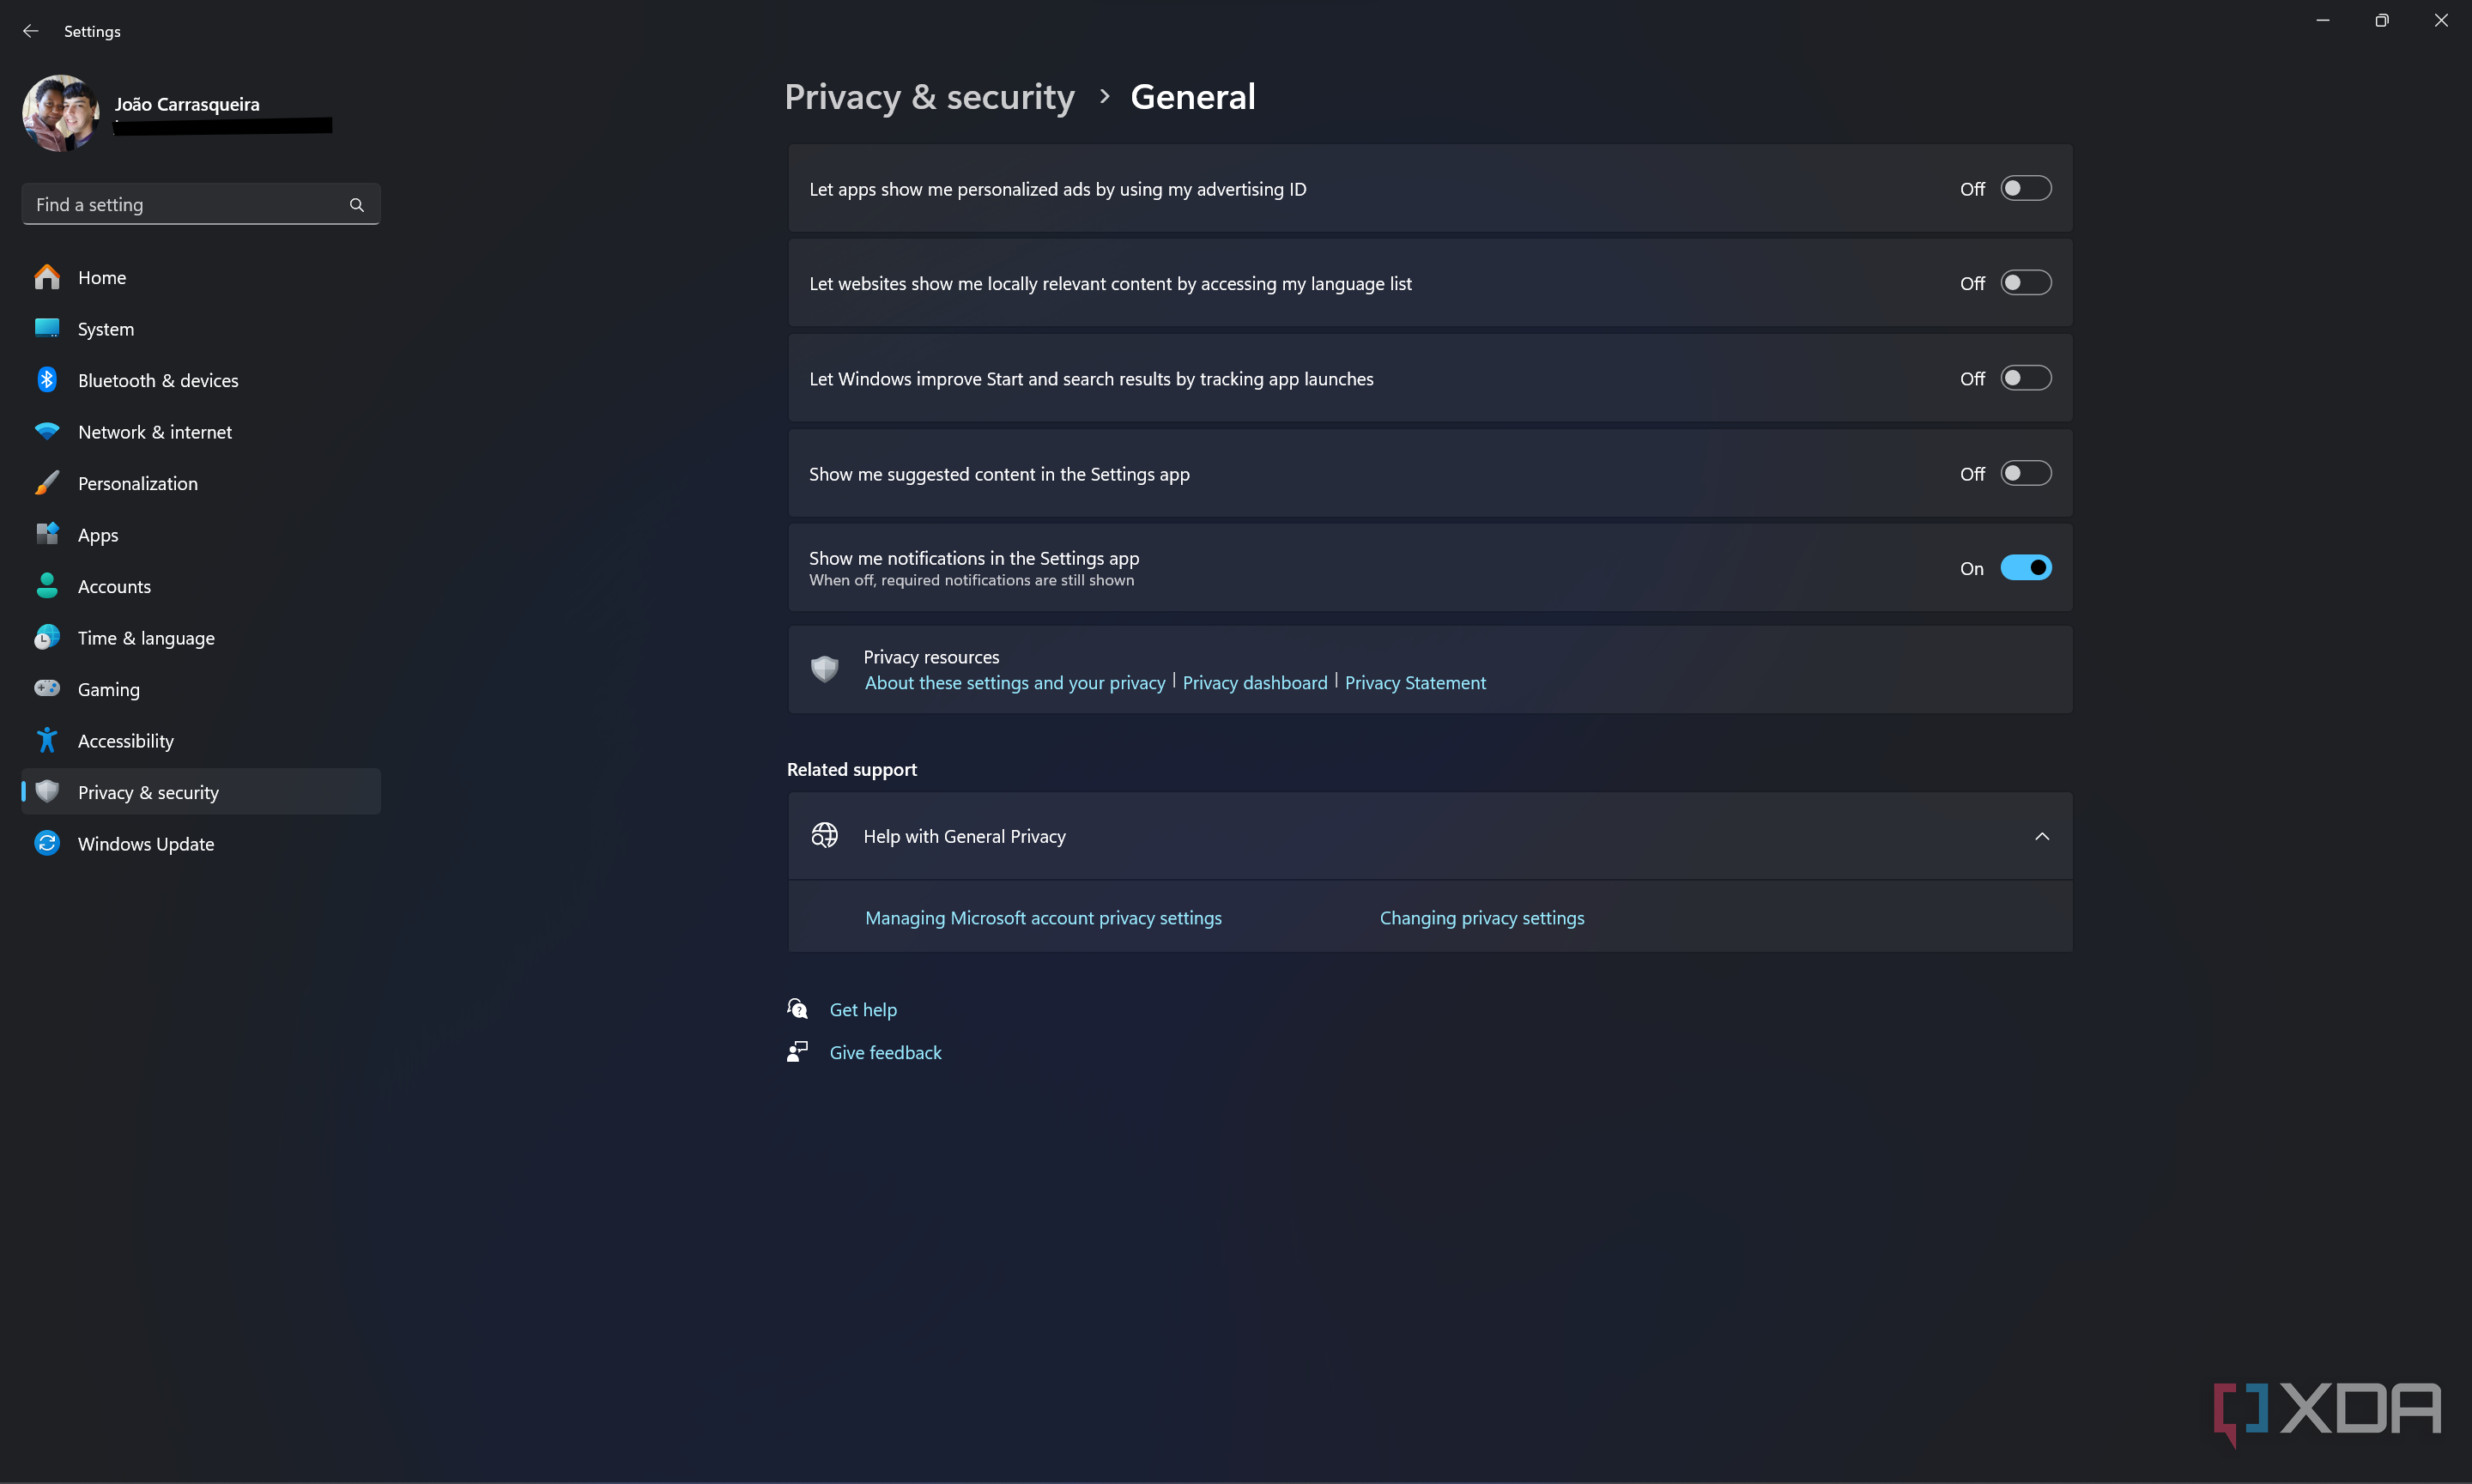Open Home in the sidebar
Viewport: 2472px width, 1484px height.
(201, 277)
